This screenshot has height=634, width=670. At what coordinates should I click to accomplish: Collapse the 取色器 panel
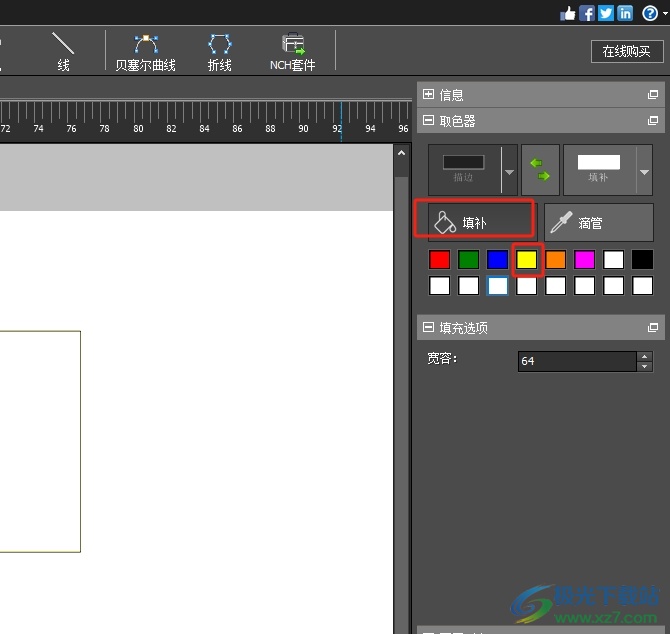coord(429,121)
